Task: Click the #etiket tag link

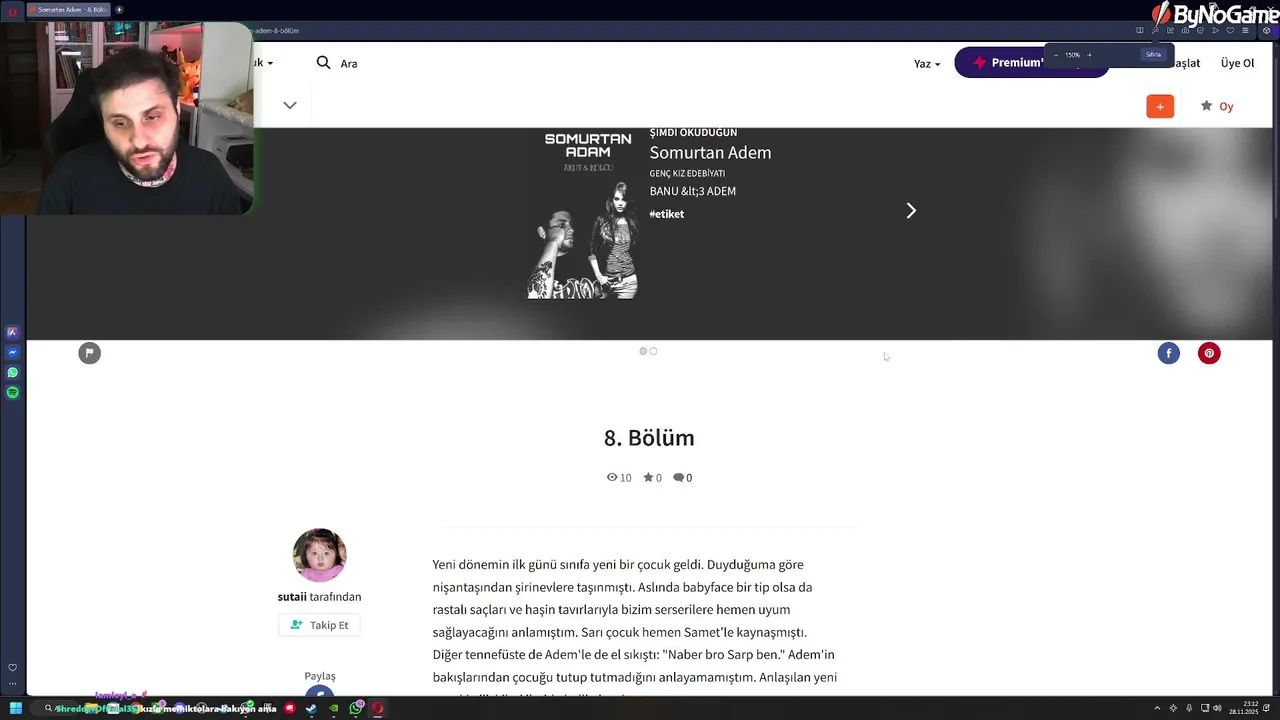Action: coord(667,214)
